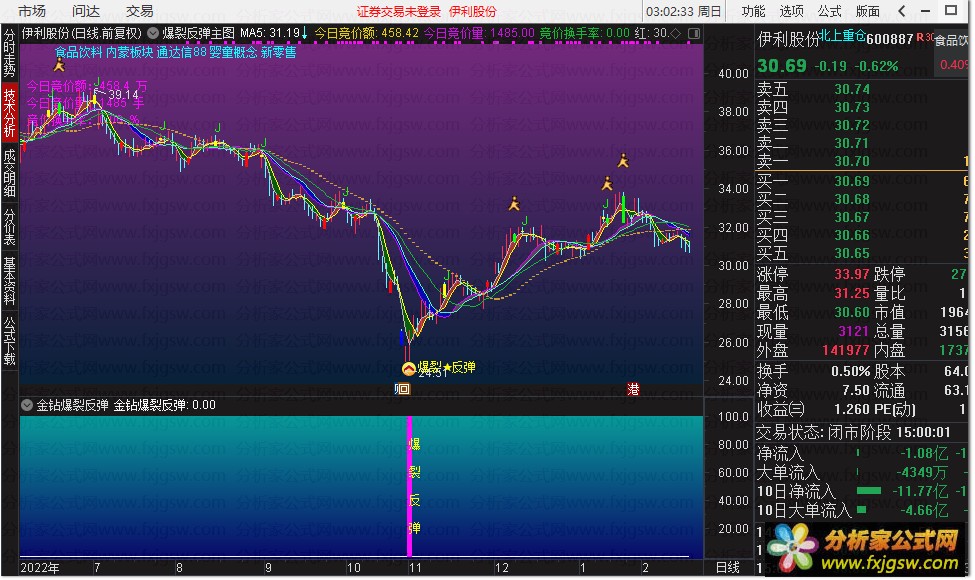Open the 版面 menu

point(867,11)
